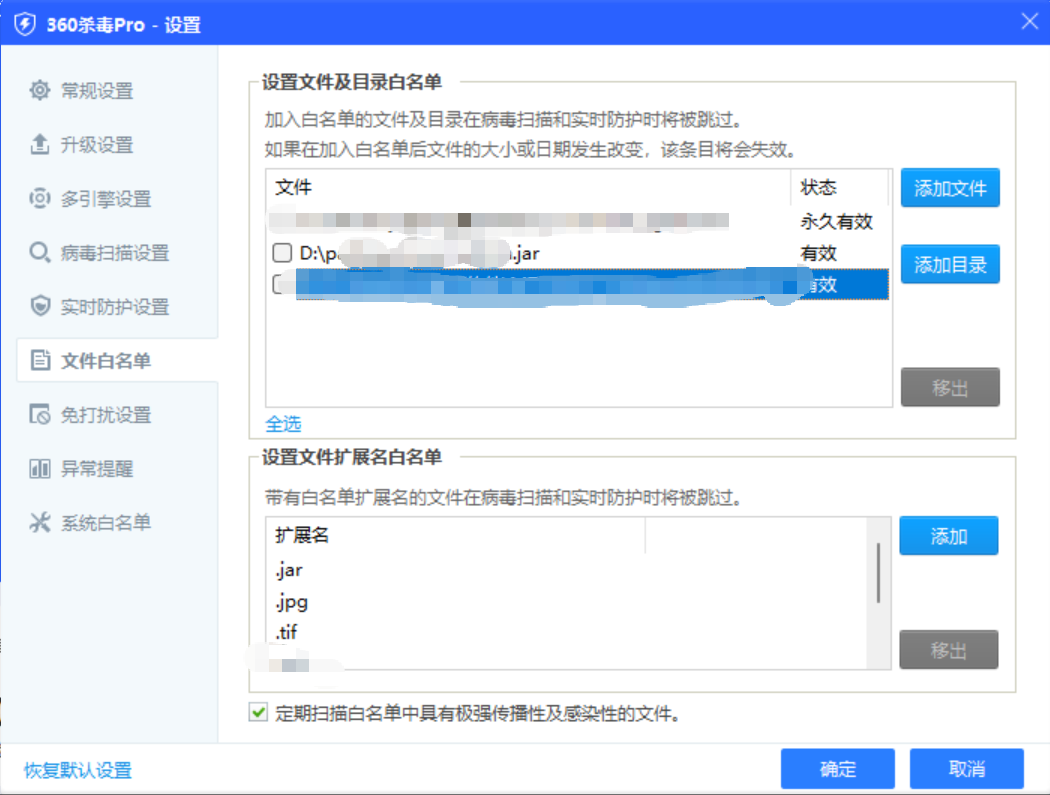Open 常规设置 via its gear icon
Viewport: 1050px width, 795px height.
tap(40, 90)
